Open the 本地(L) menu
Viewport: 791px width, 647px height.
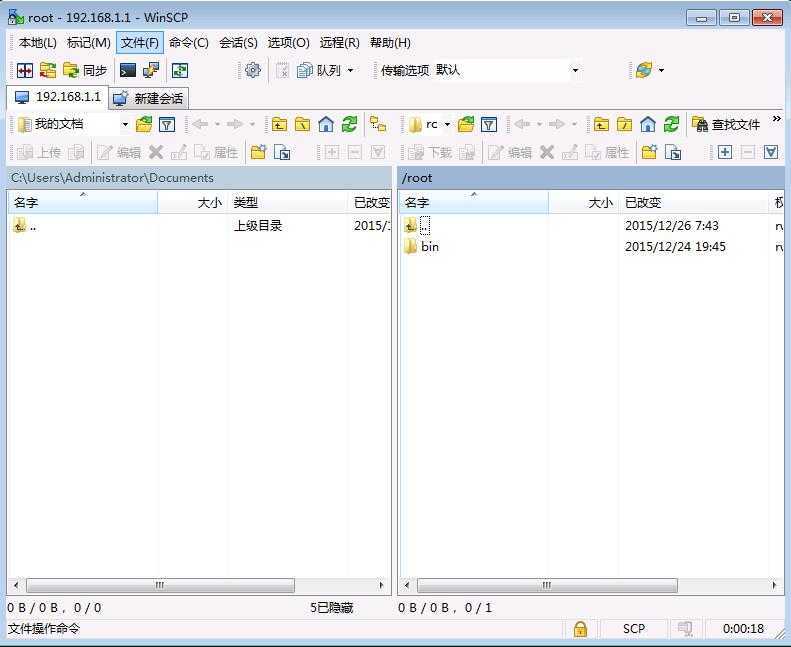(37, 42)
